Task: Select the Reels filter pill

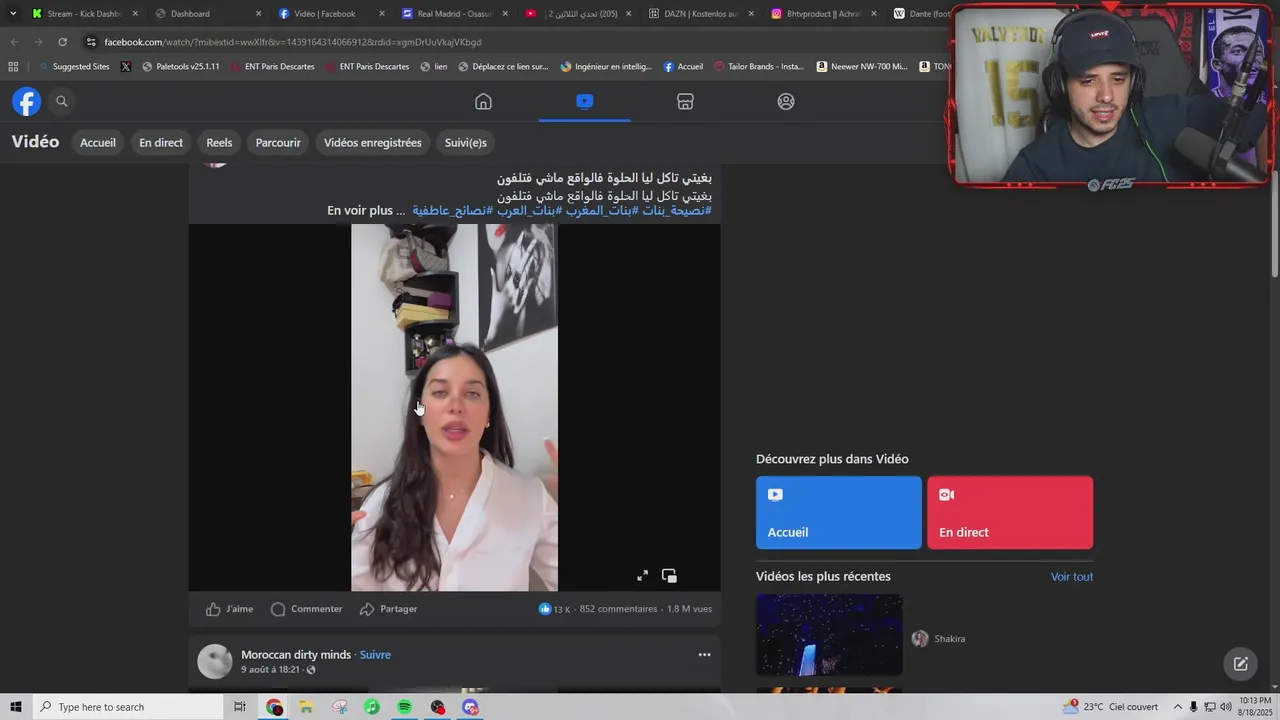Action: click(219, 143)
